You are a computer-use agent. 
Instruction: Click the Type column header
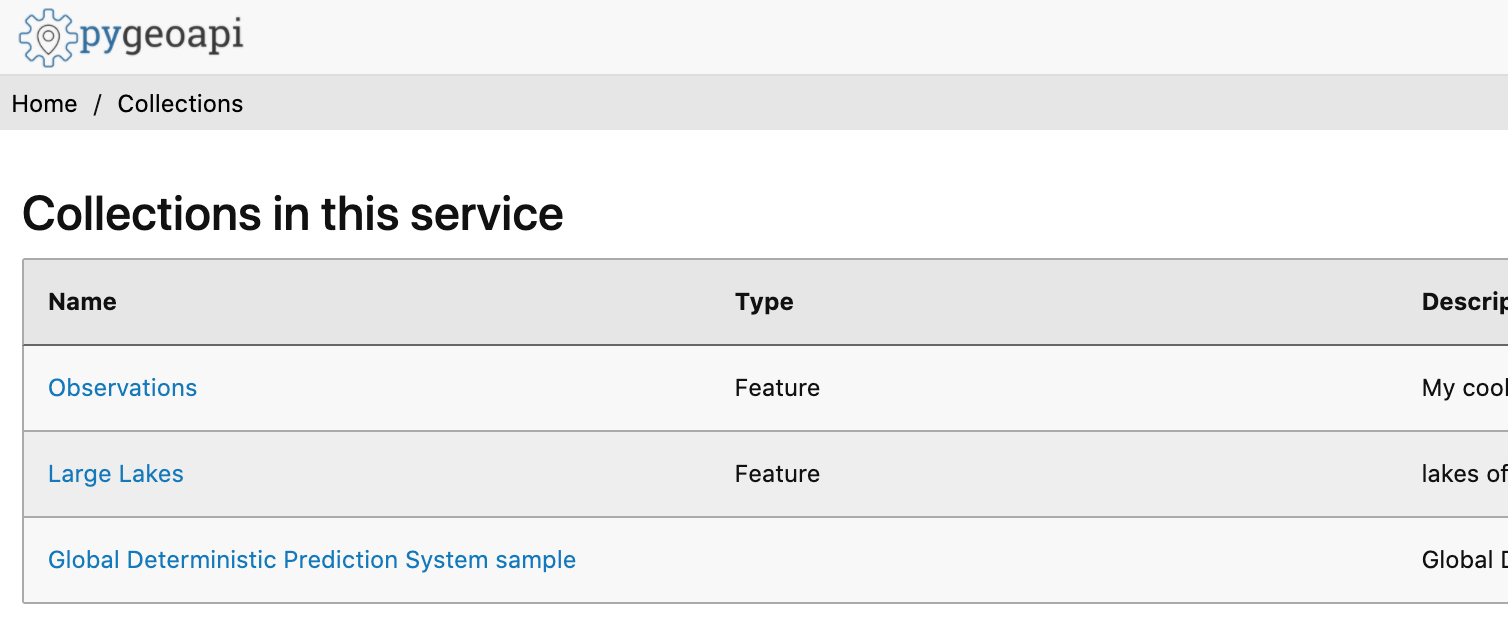pos(764,302)
